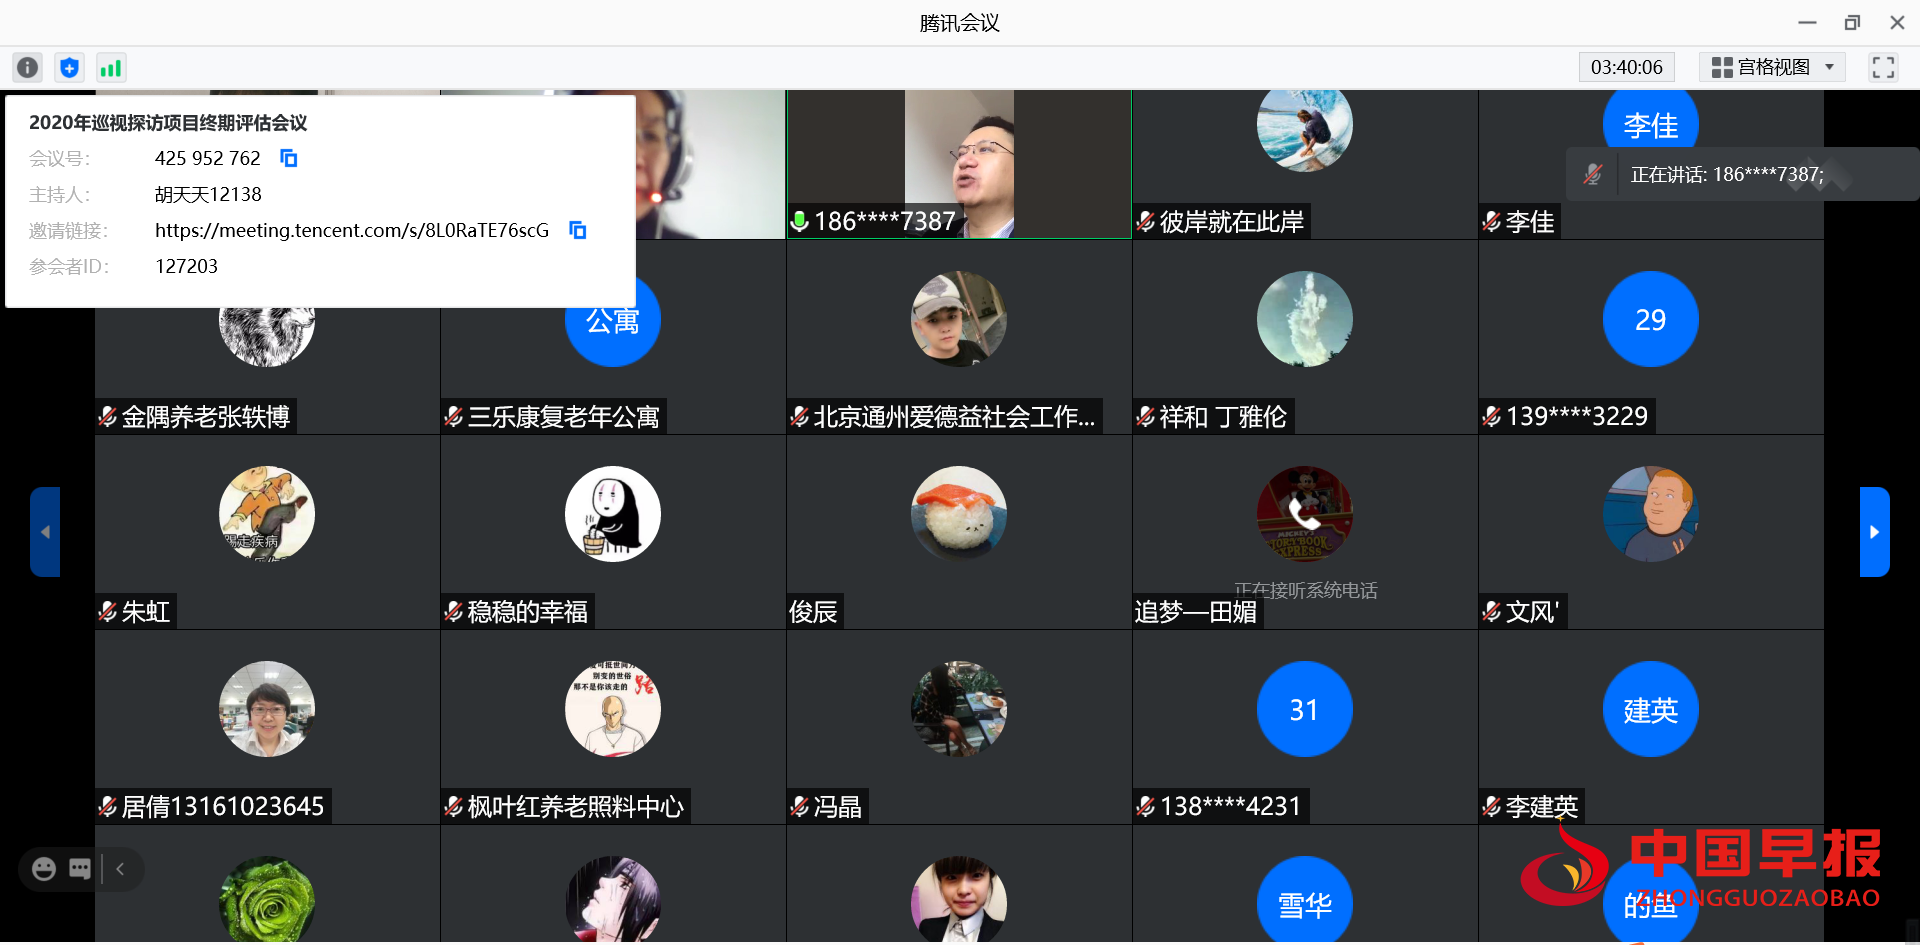Click muted mic icon beside 李建英
The height and width of the screenshot is (945, 1920).
(1492, 807)
